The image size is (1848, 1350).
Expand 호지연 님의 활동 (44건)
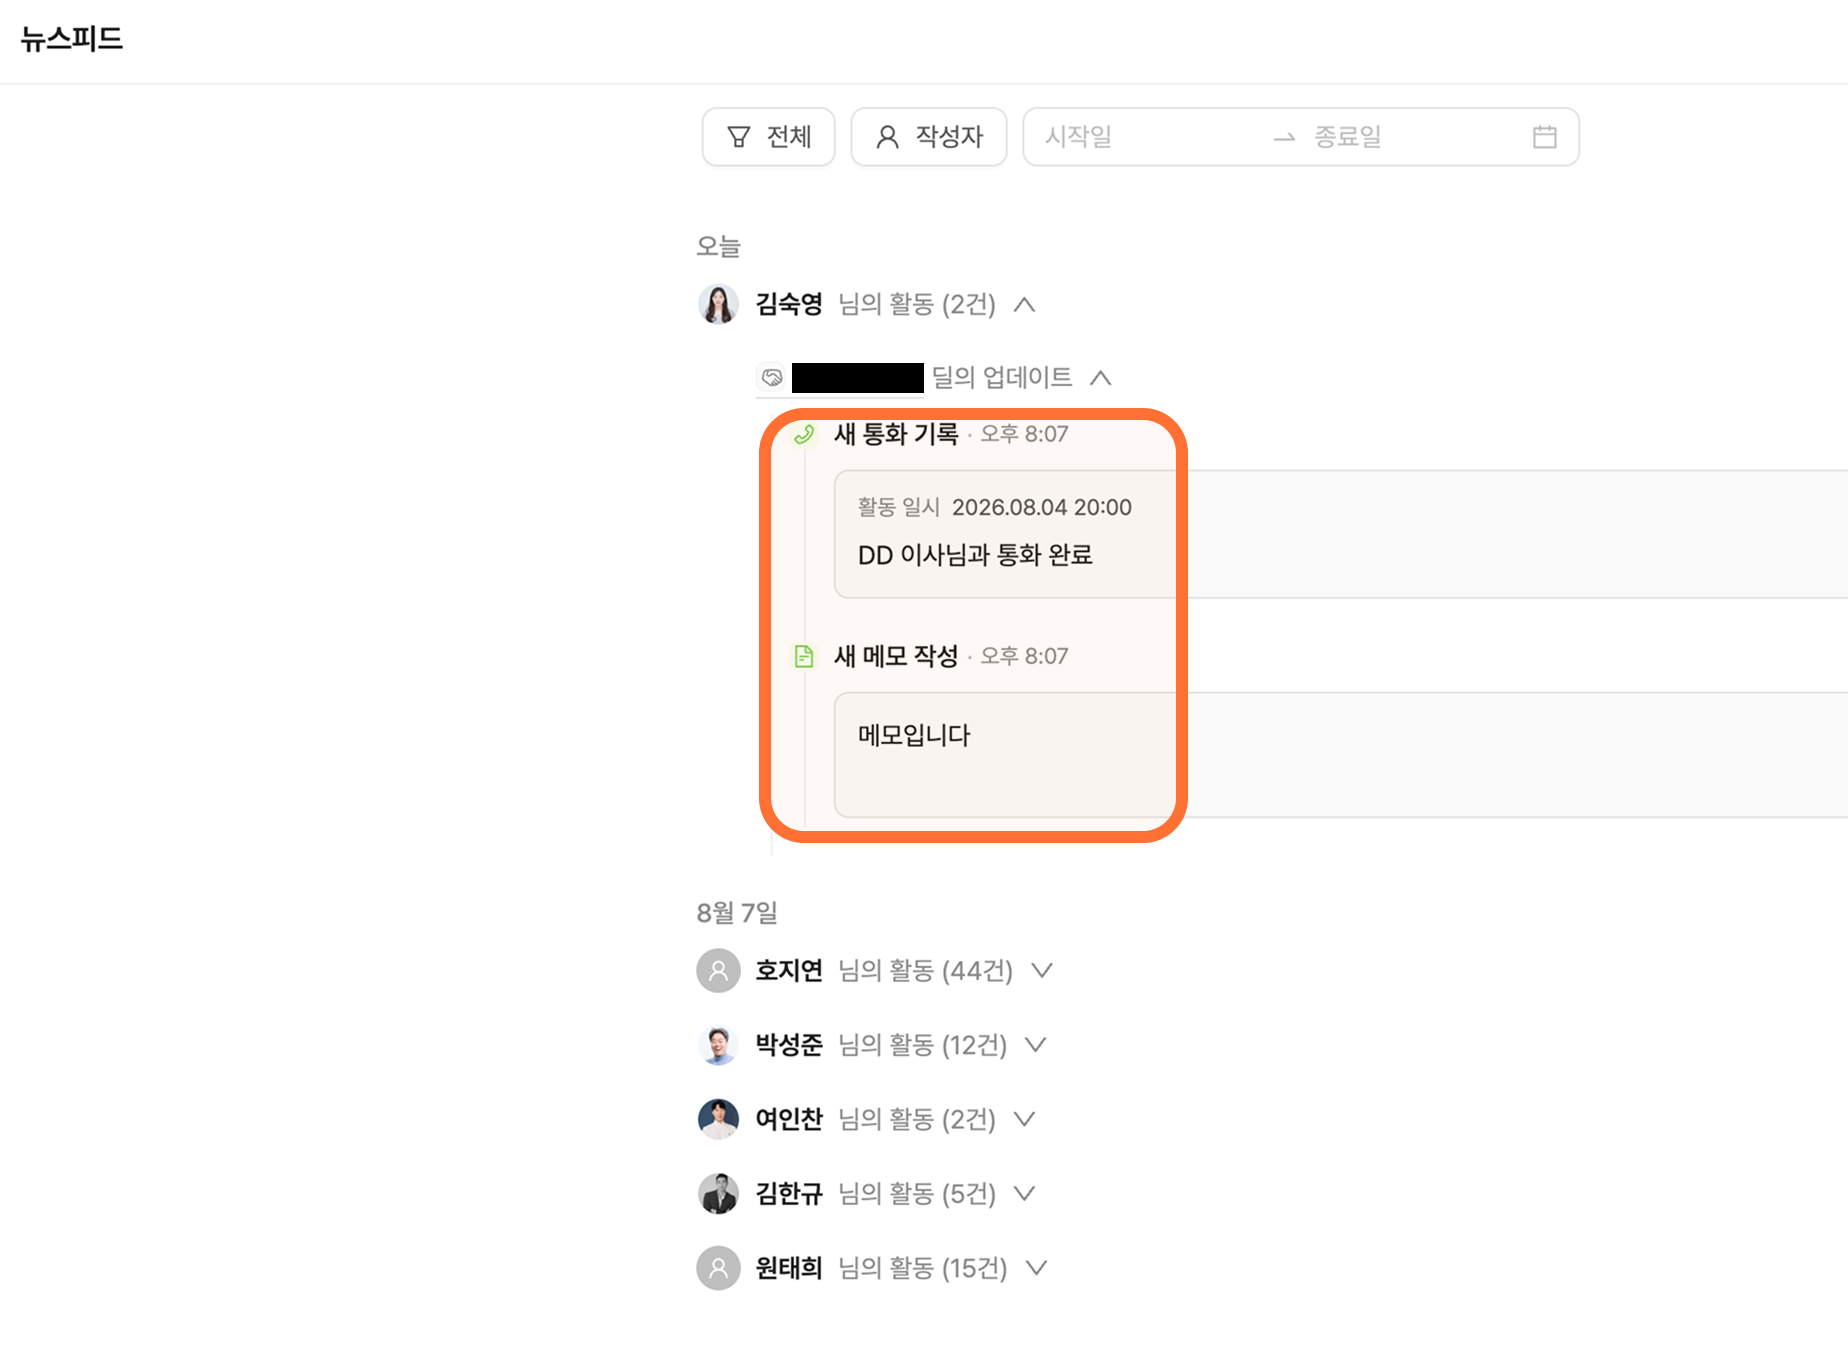[x=1042, y=970]
